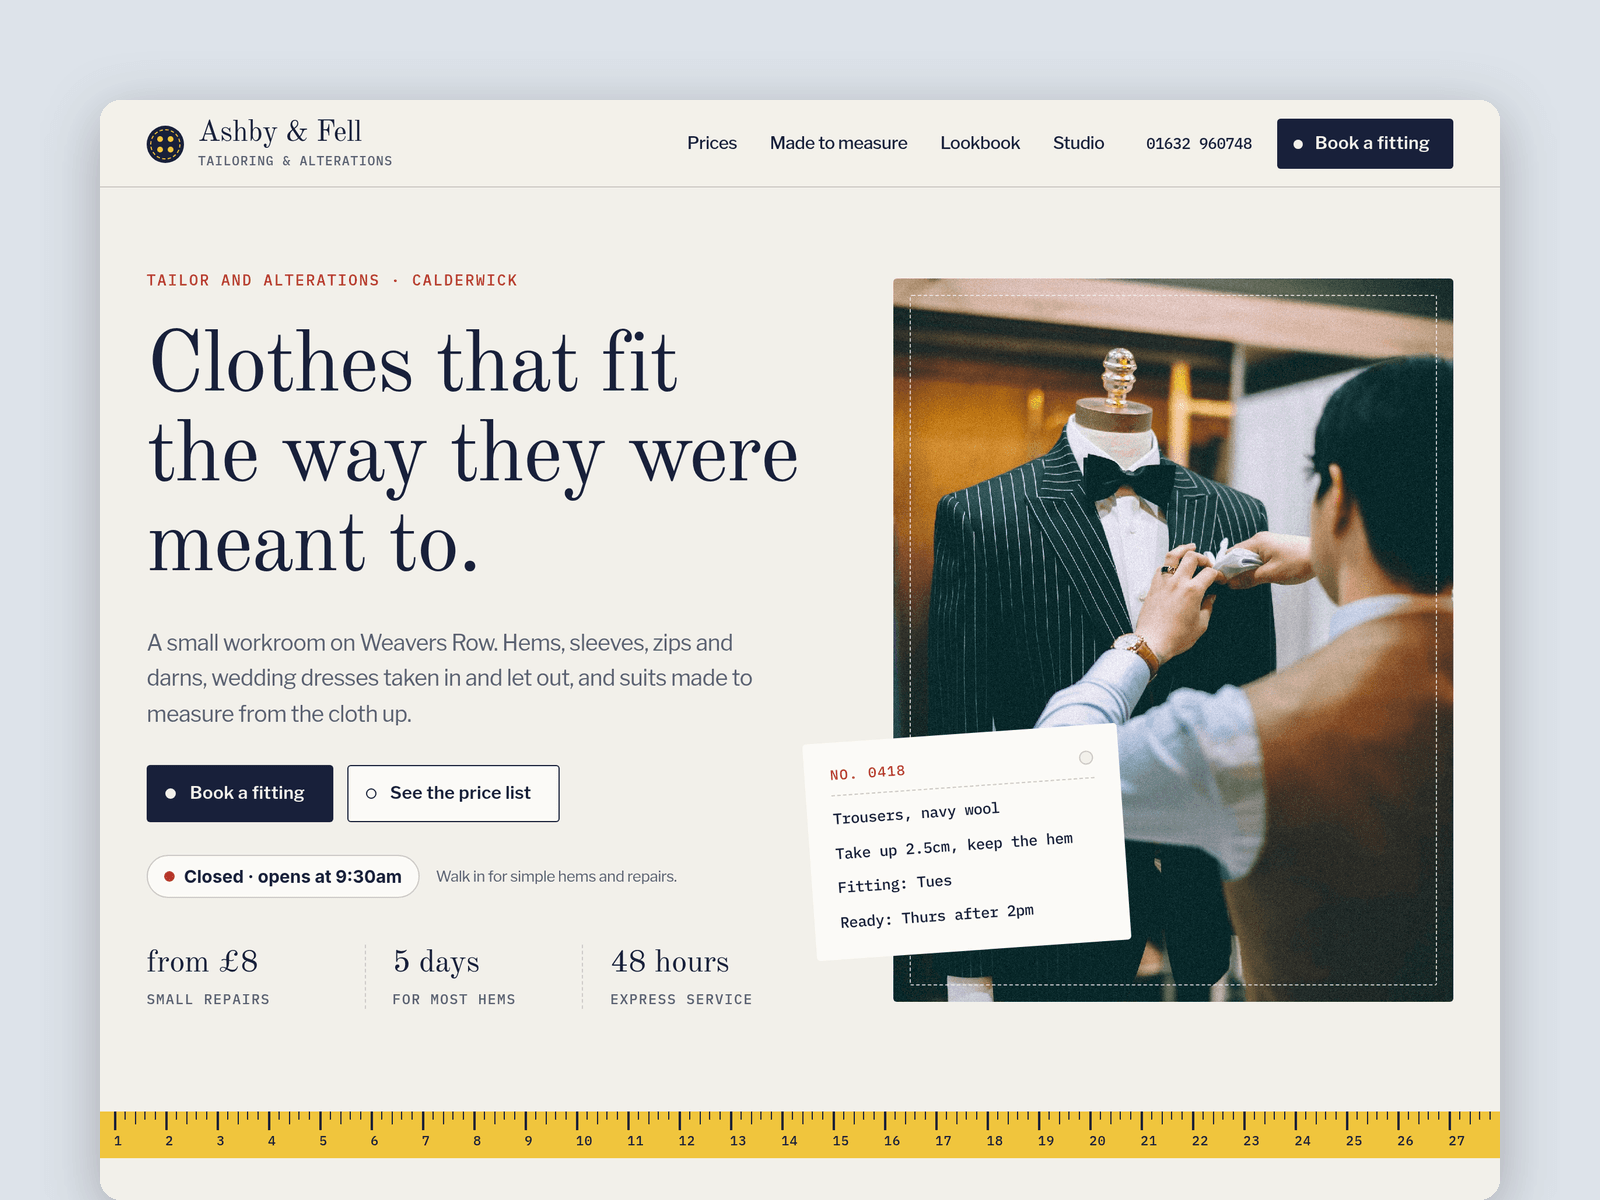Screen dimensions: 1600x1200
Task: Open the Prices menu item
Action: point(712,143)
